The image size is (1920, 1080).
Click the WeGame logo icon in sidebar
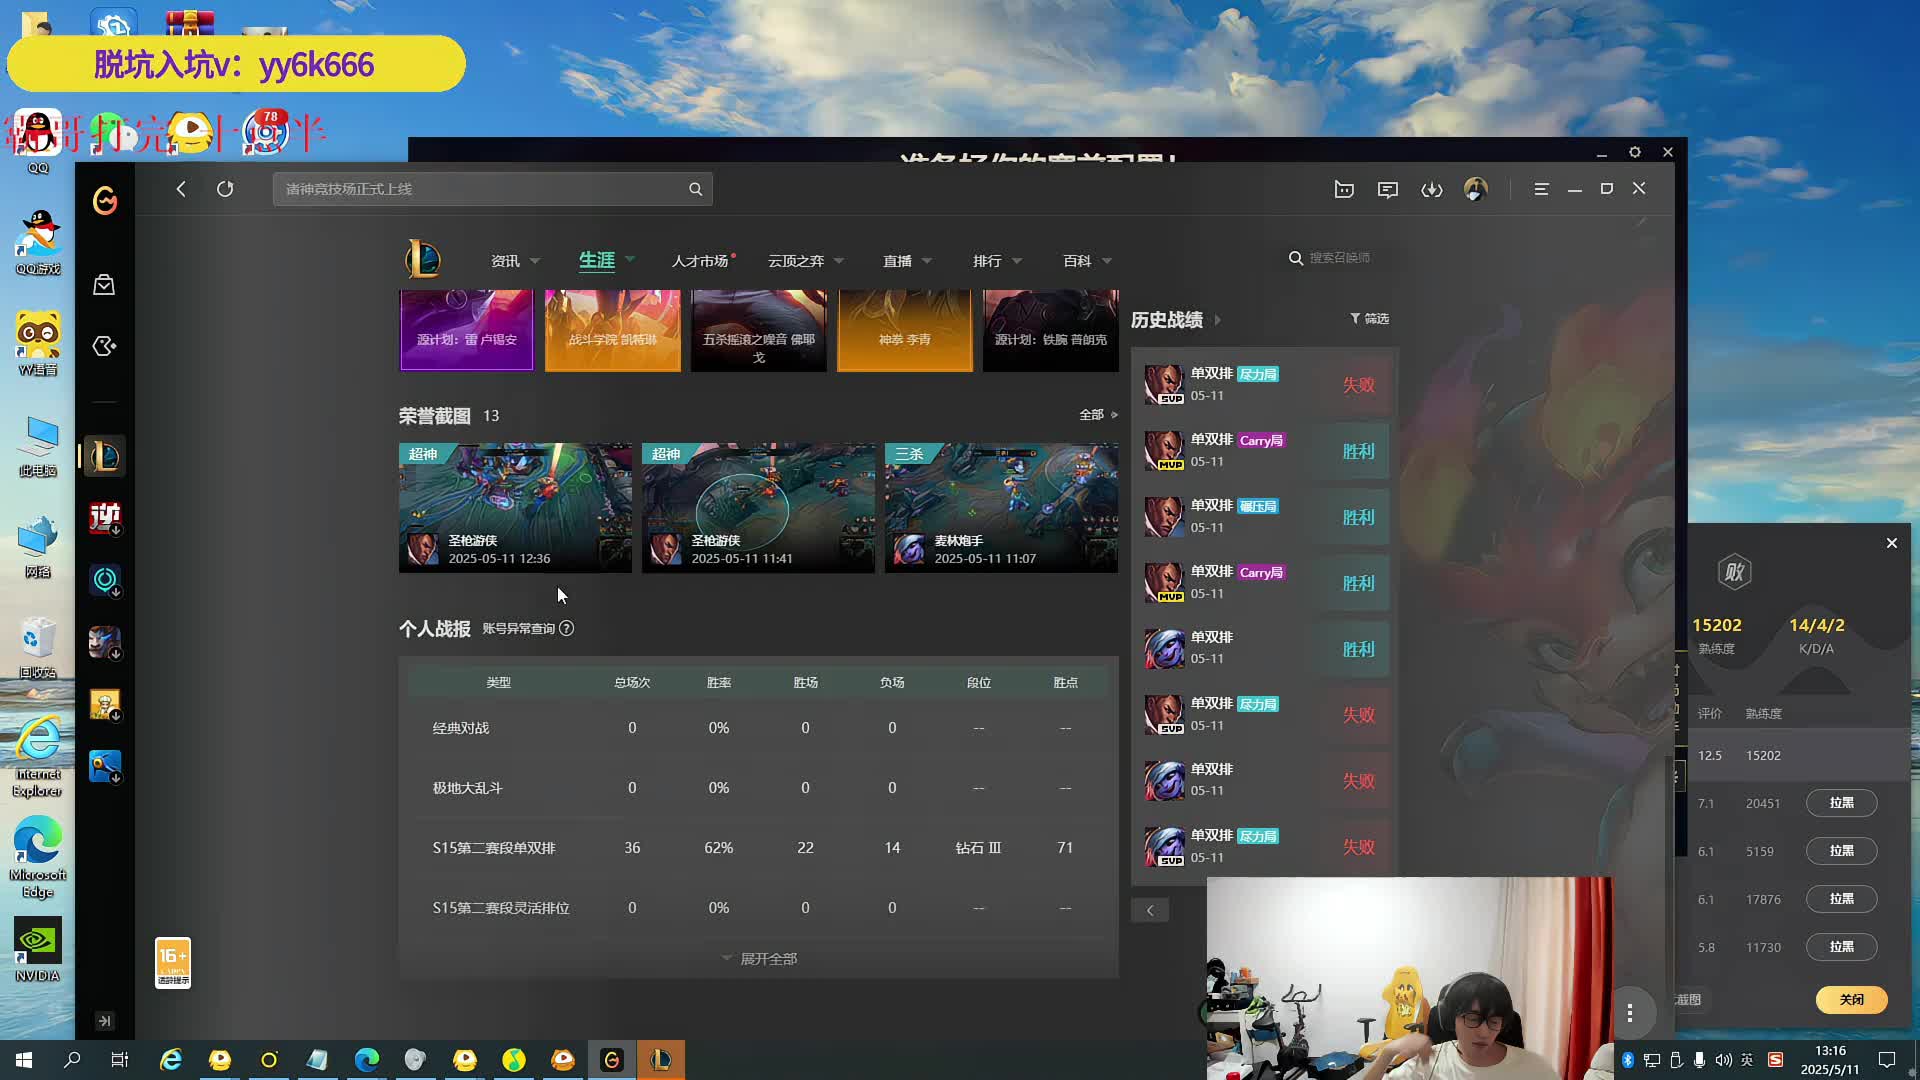point(105,200)
